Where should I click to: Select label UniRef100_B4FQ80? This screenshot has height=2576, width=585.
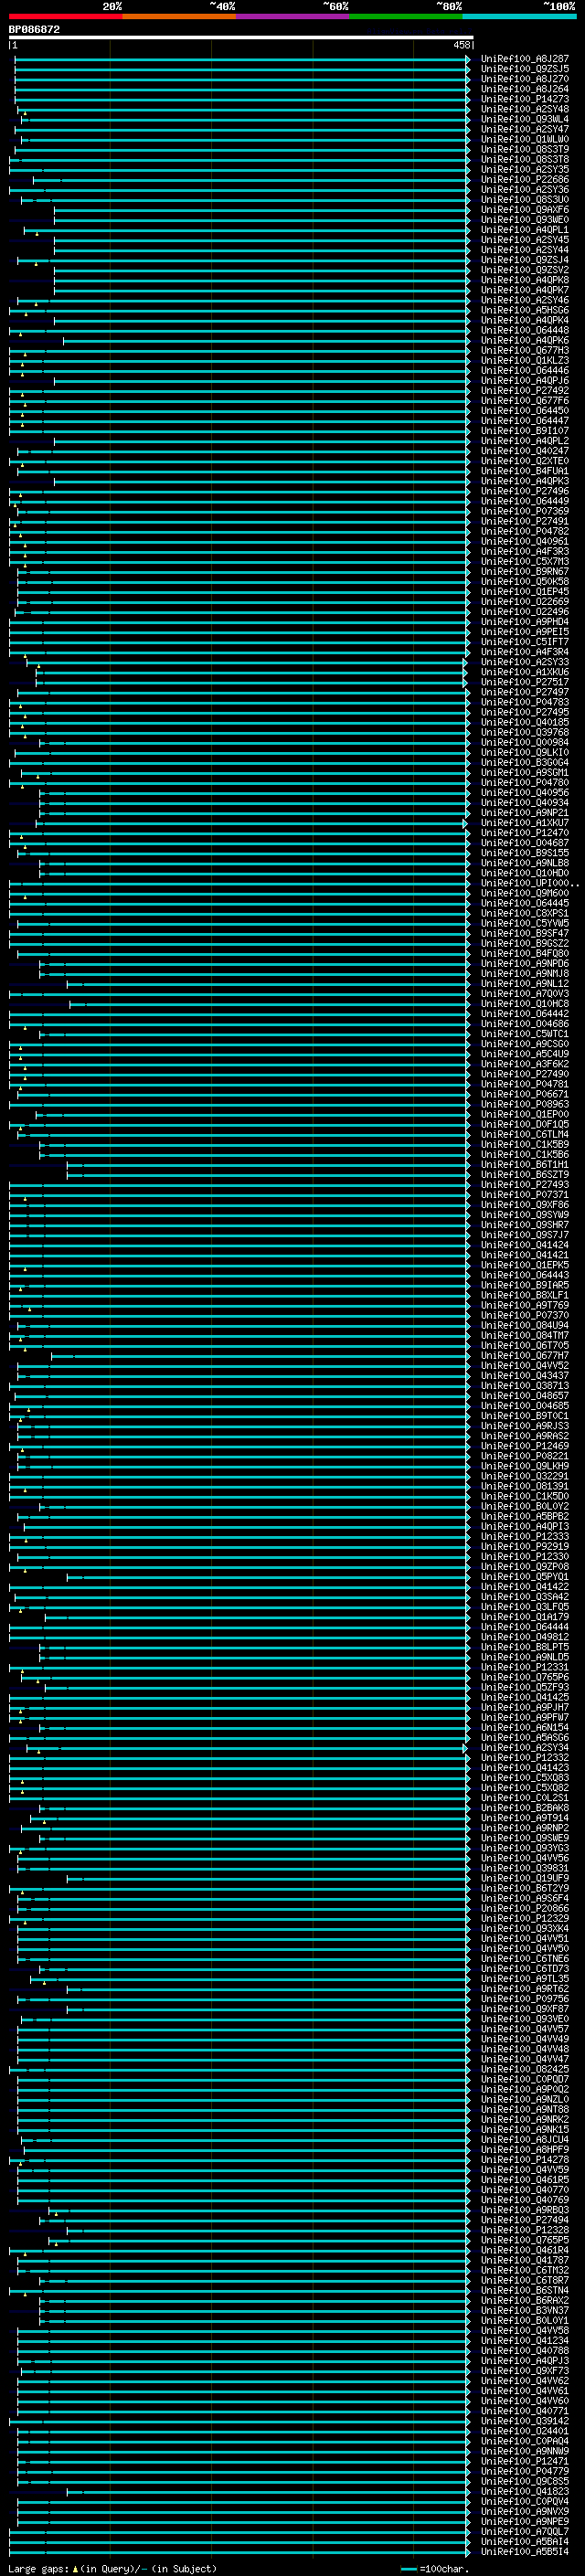pyautogui.click(x=525, y=953)
